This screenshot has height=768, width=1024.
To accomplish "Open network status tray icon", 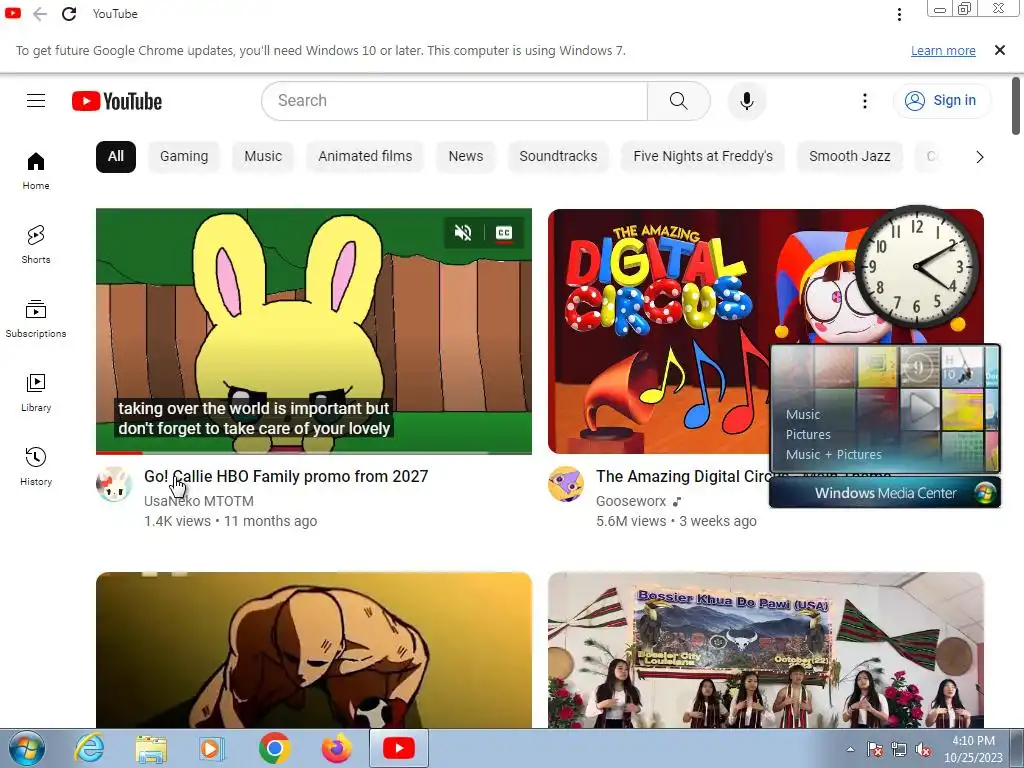I will (899, 749).
